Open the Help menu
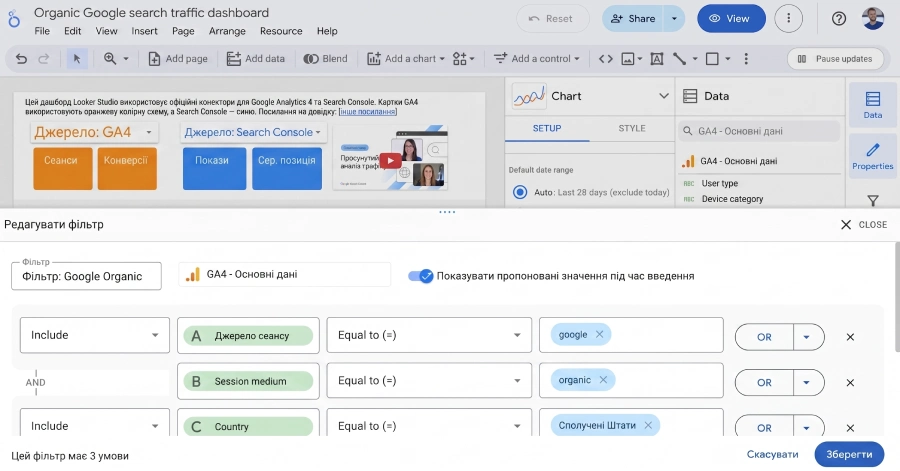 (x=327, y=31)
